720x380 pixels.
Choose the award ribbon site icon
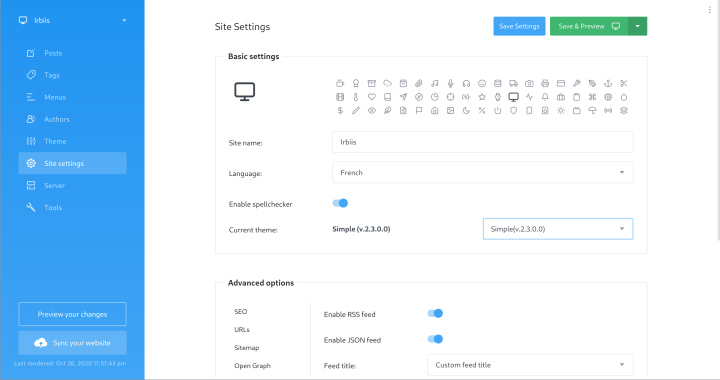[355, 84]
